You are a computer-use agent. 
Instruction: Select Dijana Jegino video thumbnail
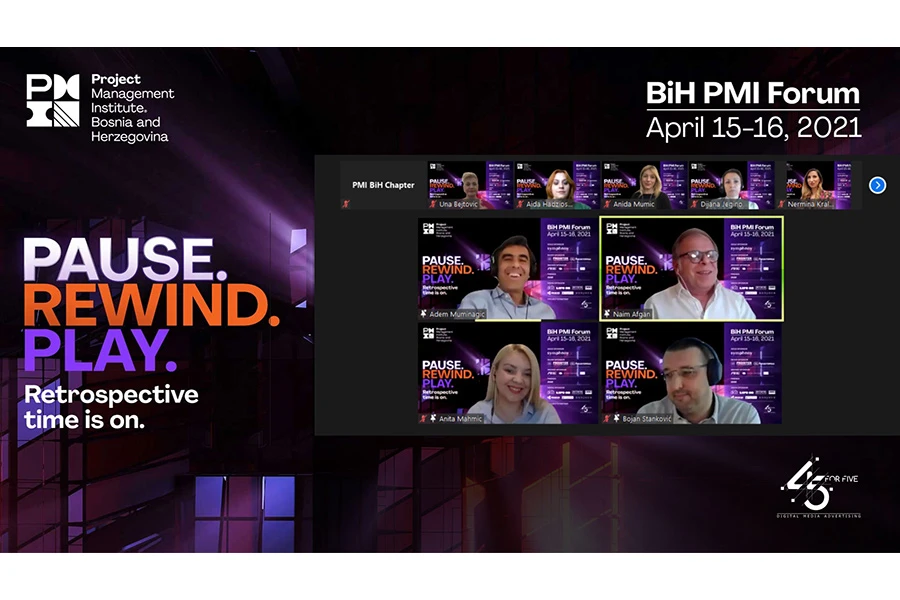[x=732, y=185]
